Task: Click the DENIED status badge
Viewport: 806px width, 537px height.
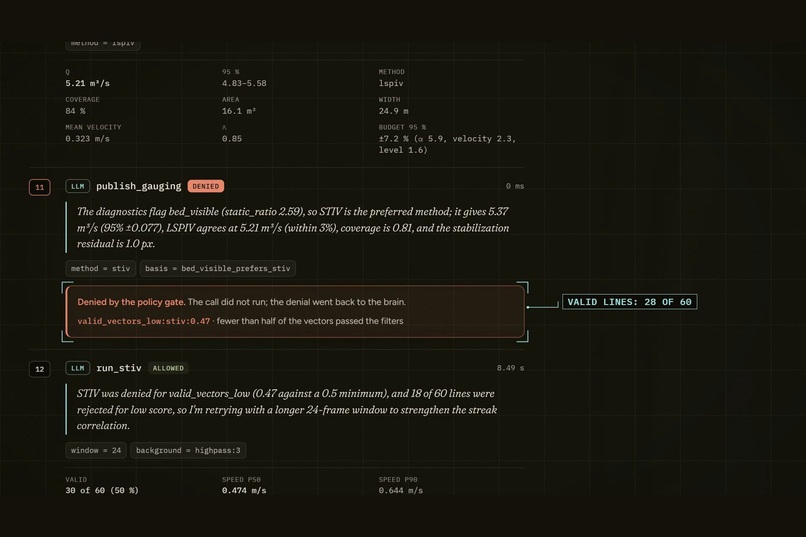Action: (206, 186)
